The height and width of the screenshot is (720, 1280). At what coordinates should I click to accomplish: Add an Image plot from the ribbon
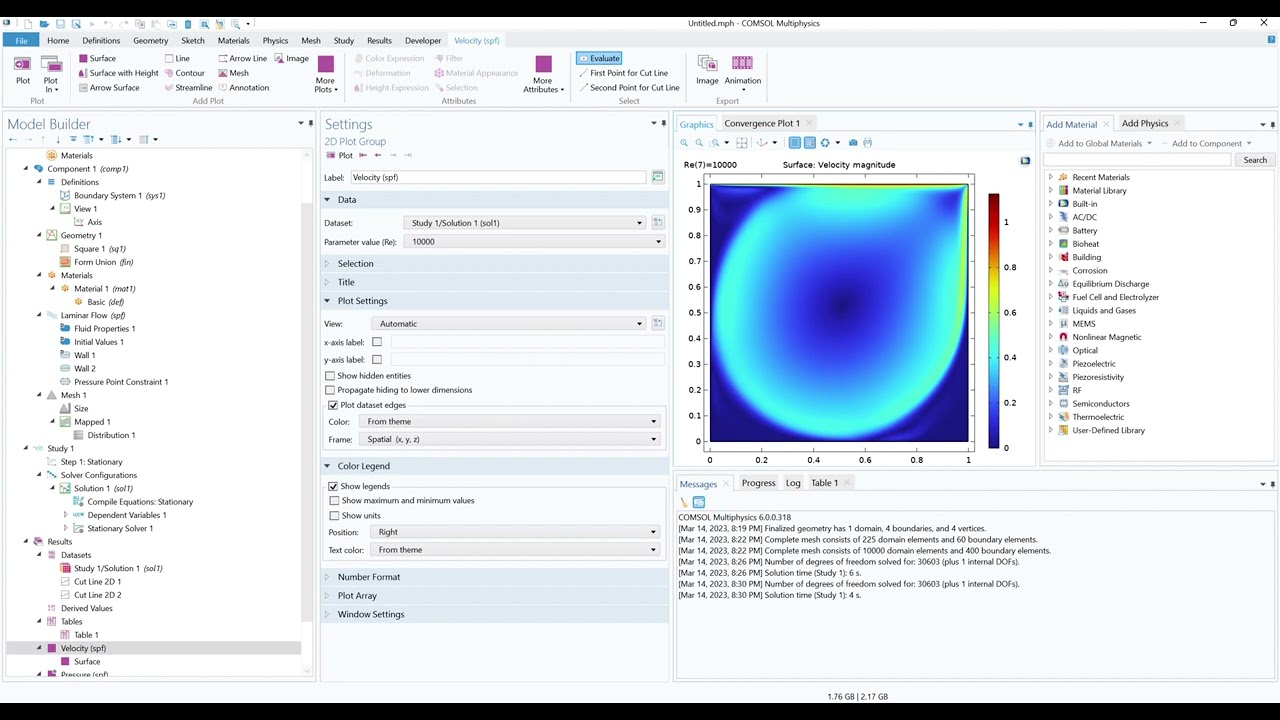(x=292, y=58)
